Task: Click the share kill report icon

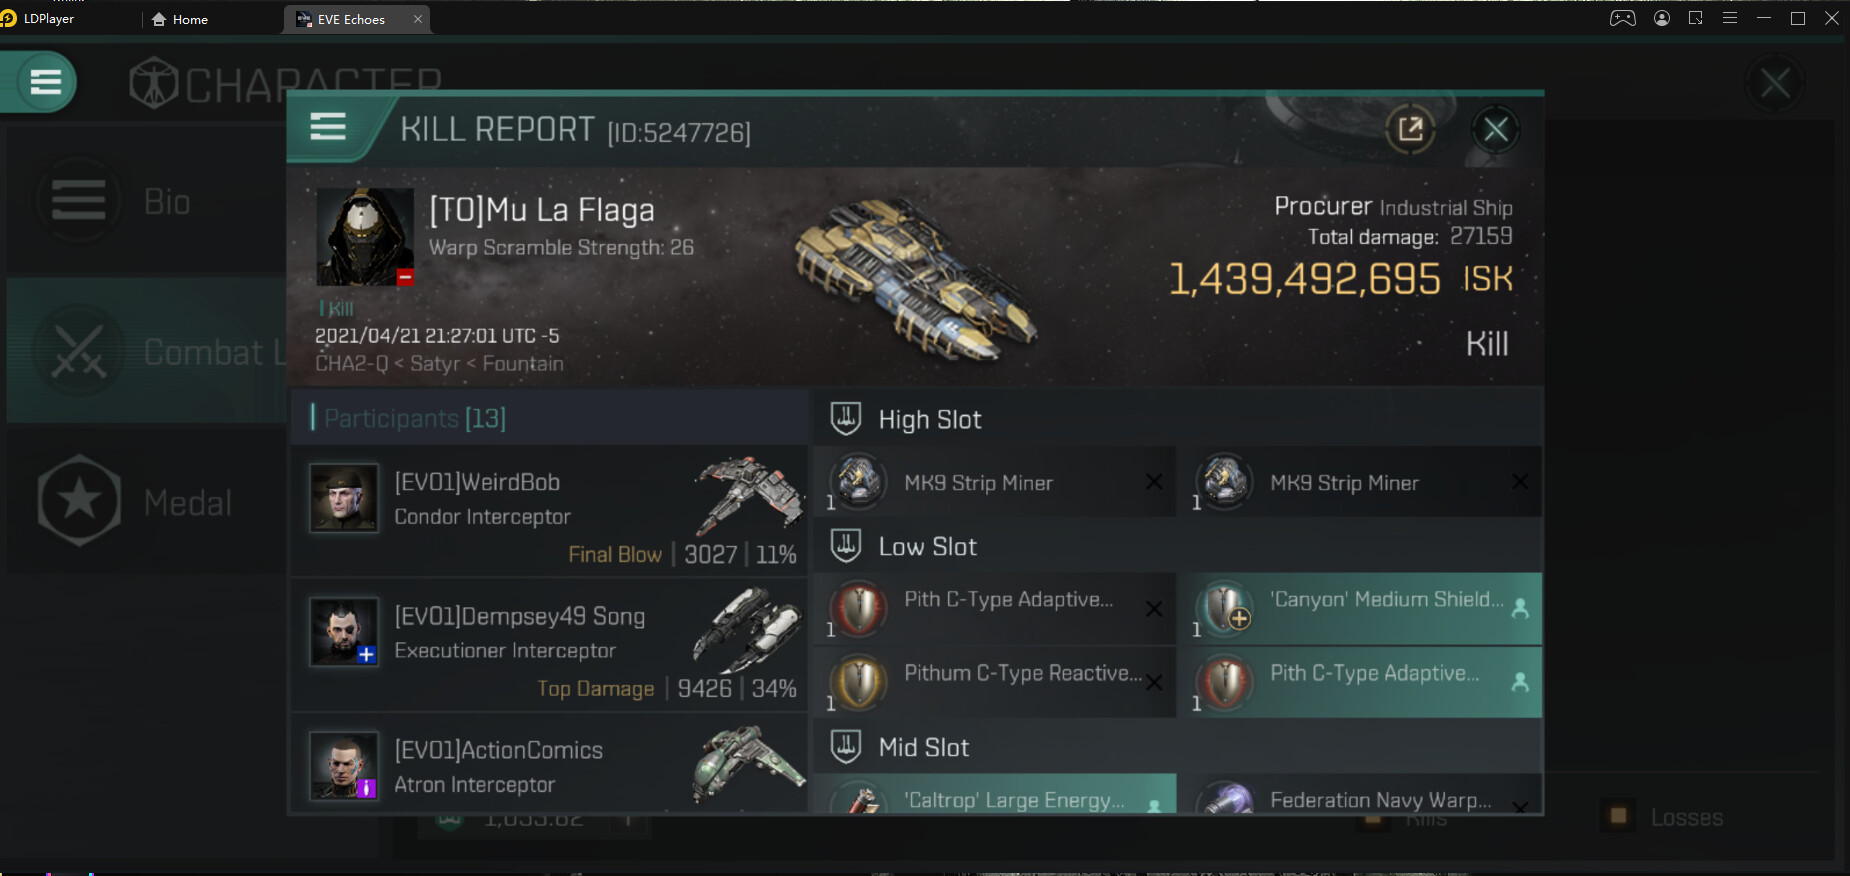Action: pos(1410,129)
